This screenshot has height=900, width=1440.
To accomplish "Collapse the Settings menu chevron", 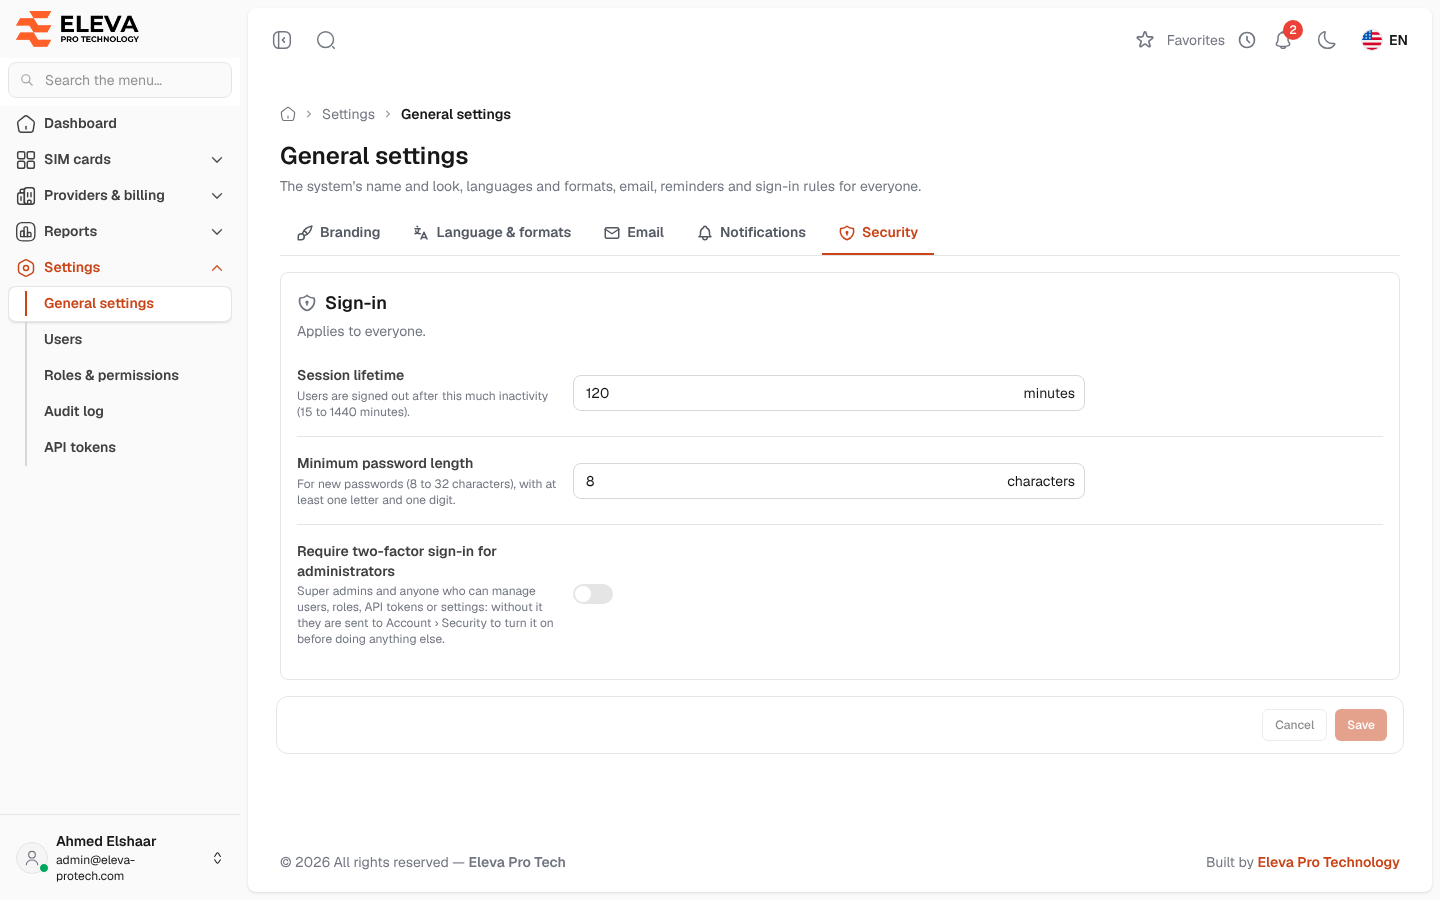I will 217,268.
